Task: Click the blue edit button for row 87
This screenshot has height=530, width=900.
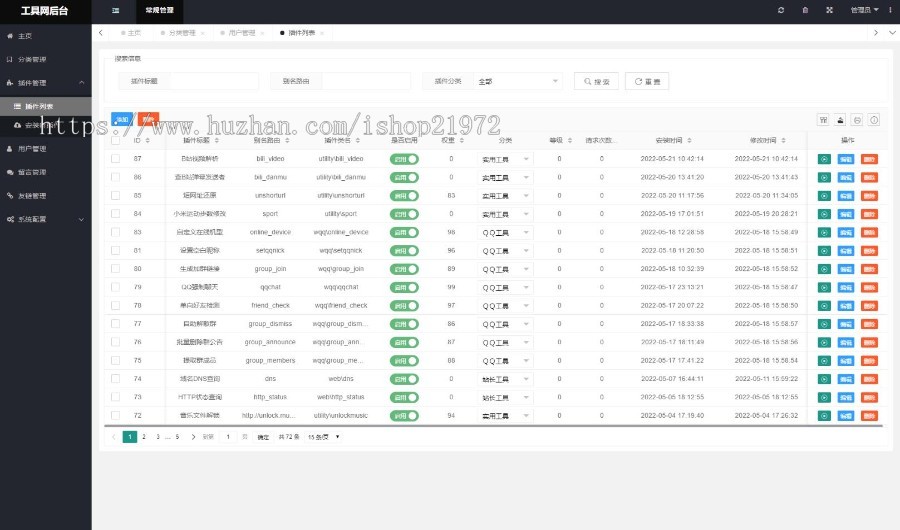Action: [846, 159]
